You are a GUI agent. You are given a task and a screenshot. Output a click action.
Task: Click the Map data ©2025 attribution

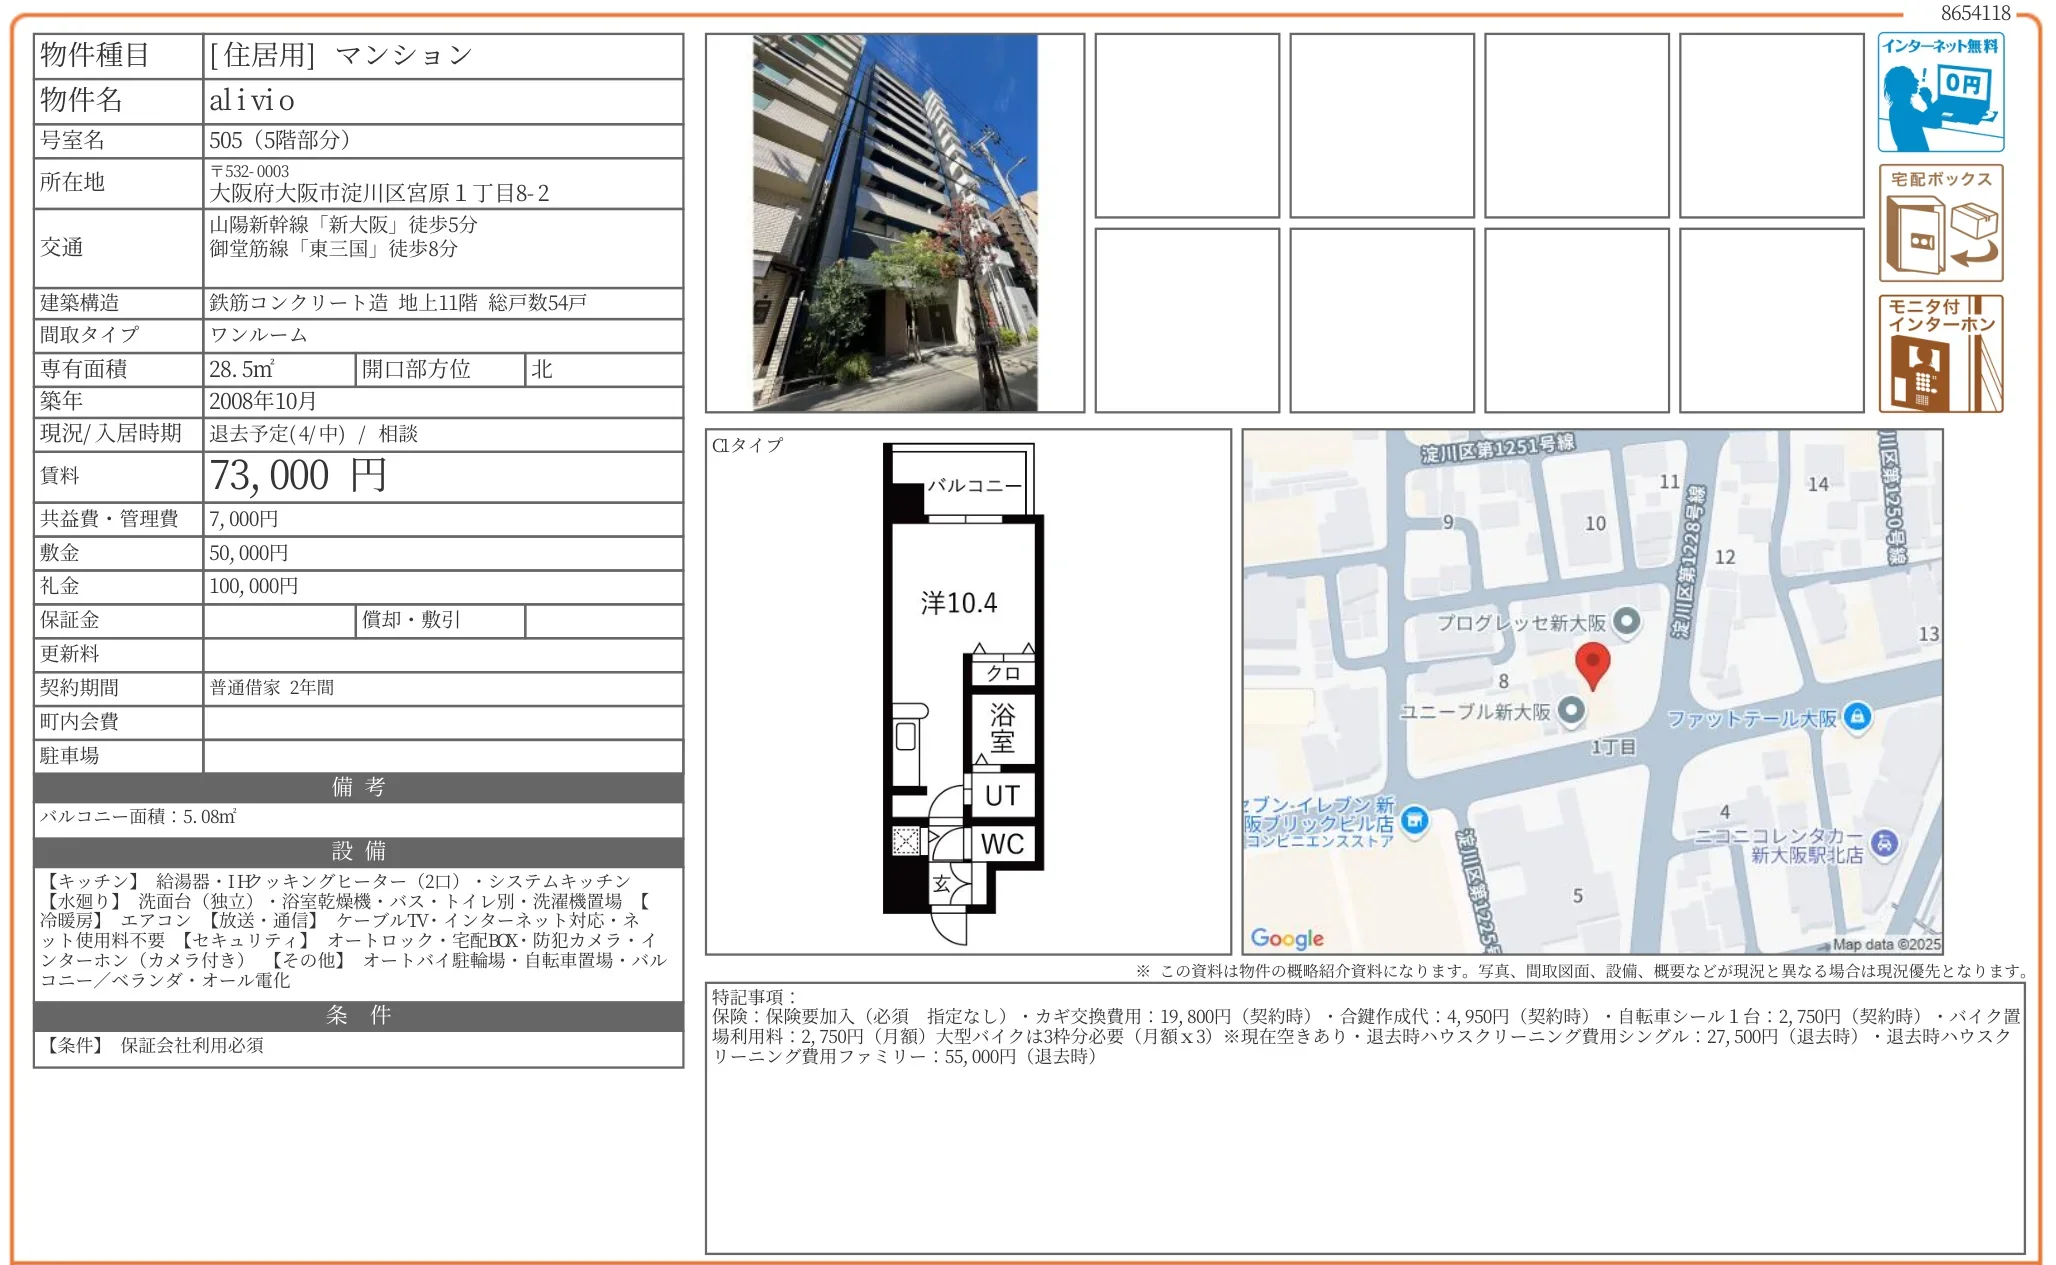(x=1885, y=944)
